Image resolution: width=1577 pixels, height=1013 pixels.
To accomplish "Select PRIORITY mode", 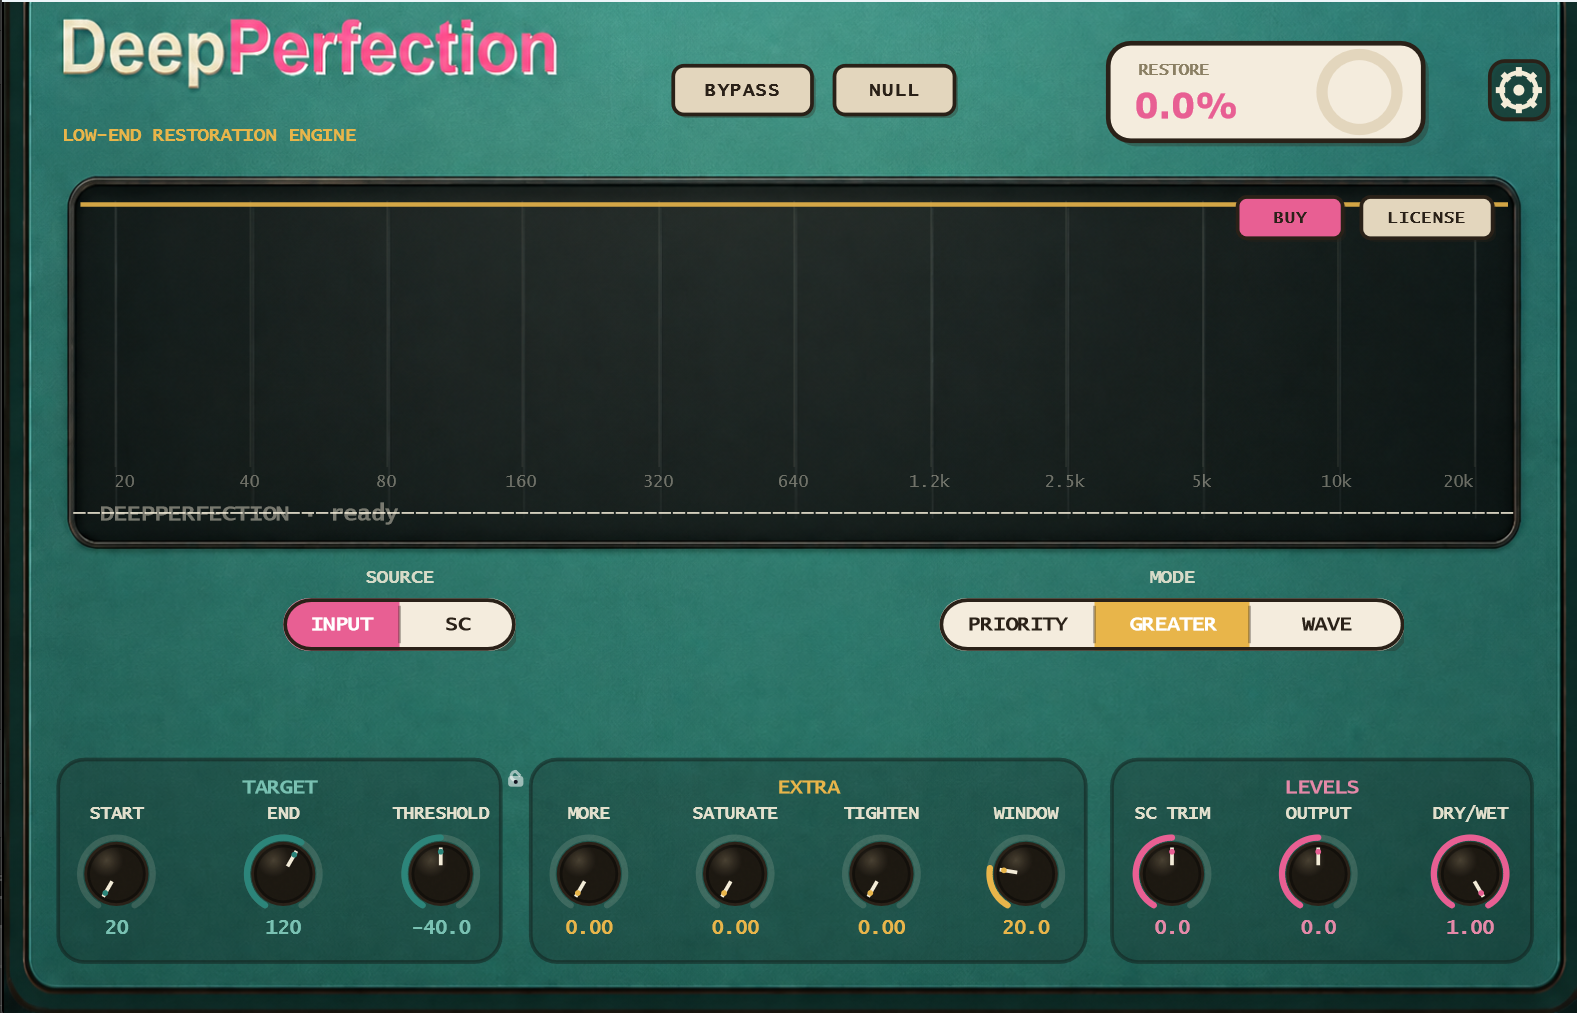I will (1018, 624).
